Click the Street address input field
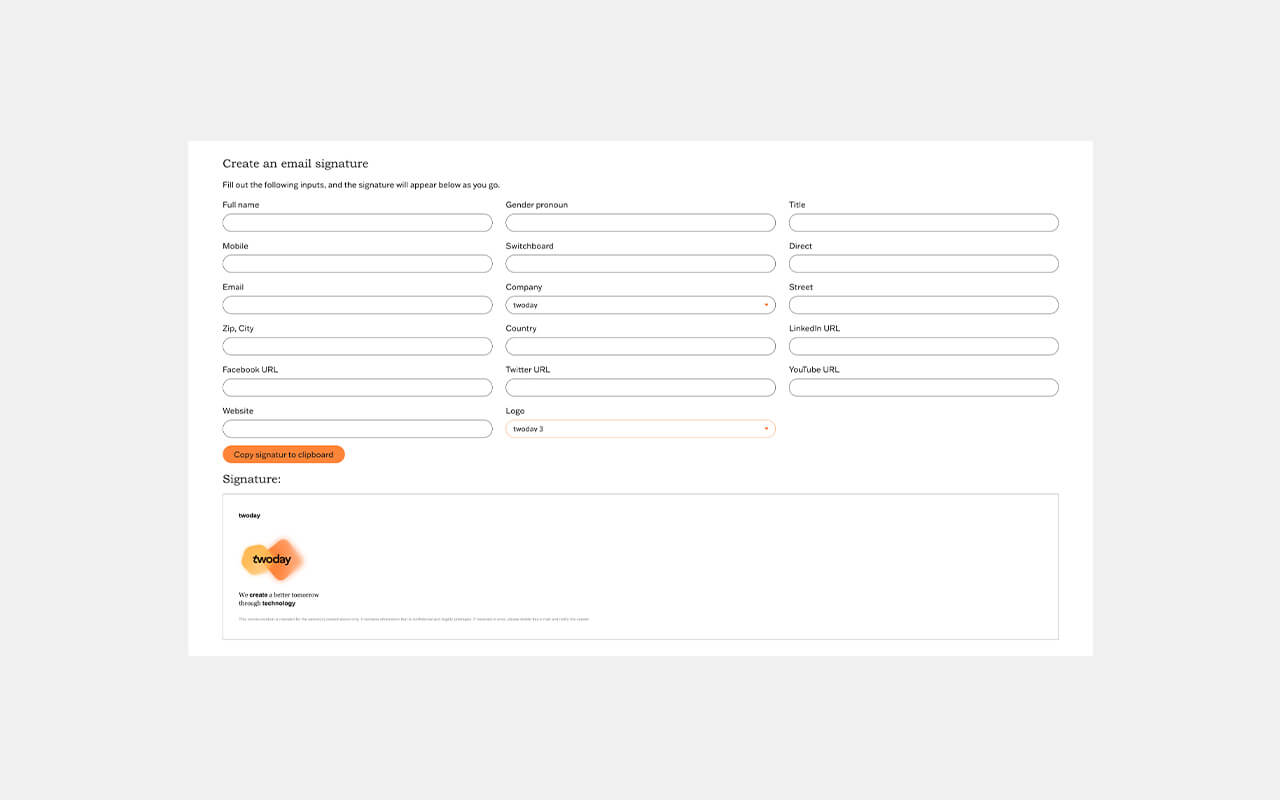1280x800 pixels. tap(923, 304)
